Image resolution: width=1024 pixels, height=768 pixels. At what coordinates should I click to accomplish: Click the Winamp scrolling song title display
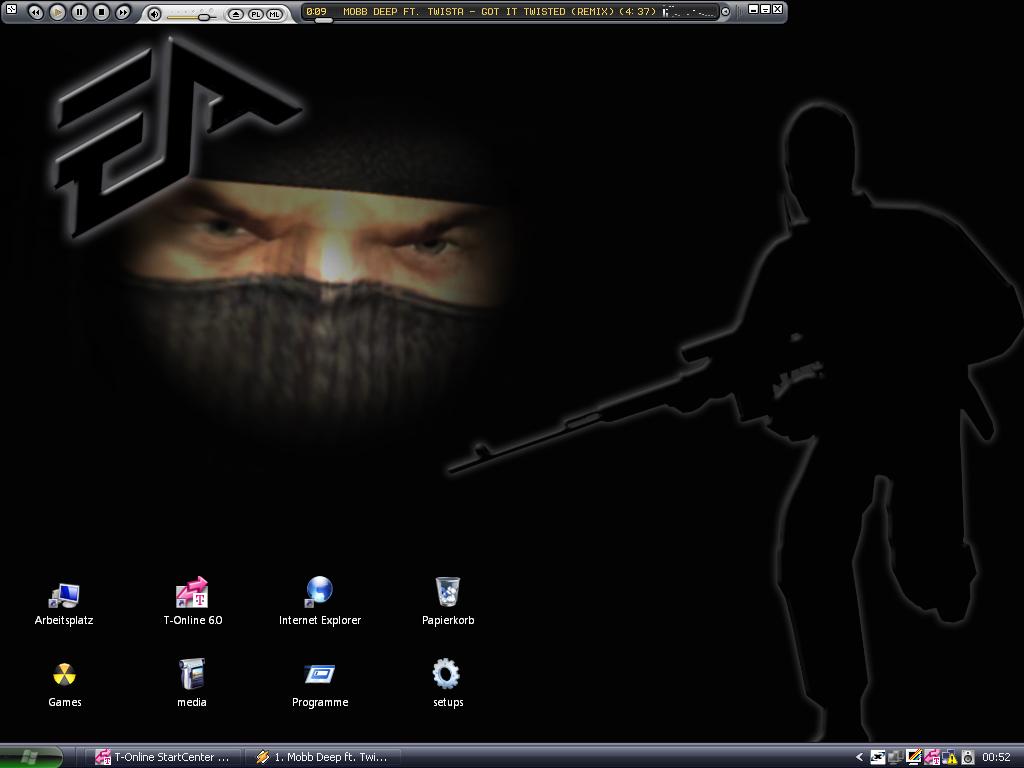(499, 12)
